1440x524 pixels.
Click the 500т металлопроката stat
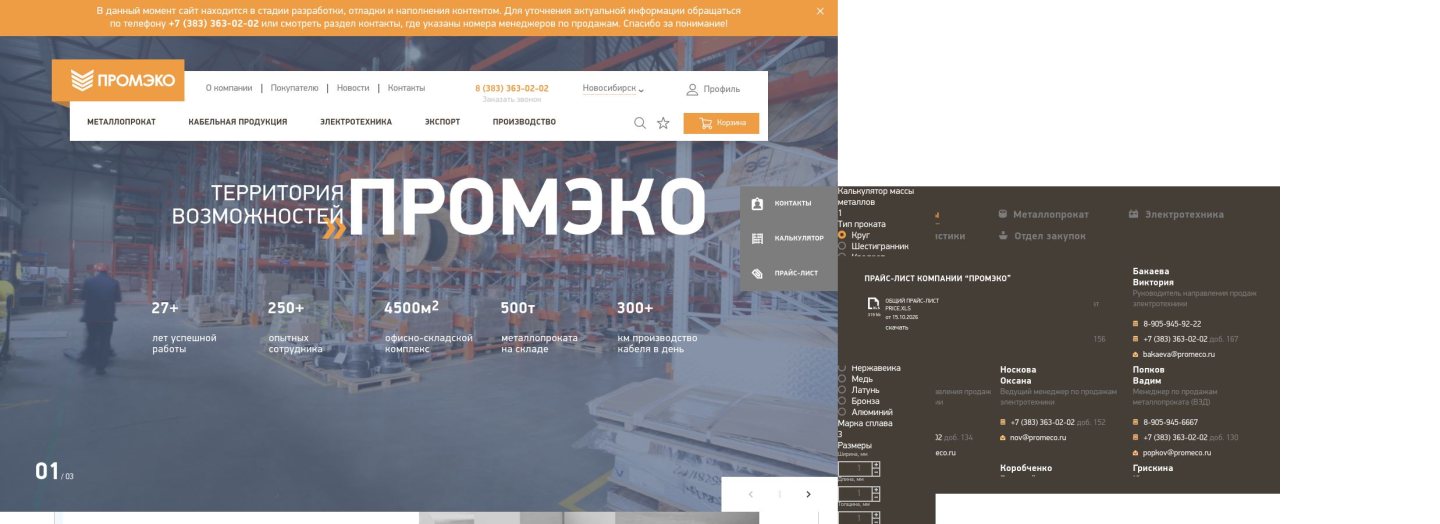coord(539,327)
